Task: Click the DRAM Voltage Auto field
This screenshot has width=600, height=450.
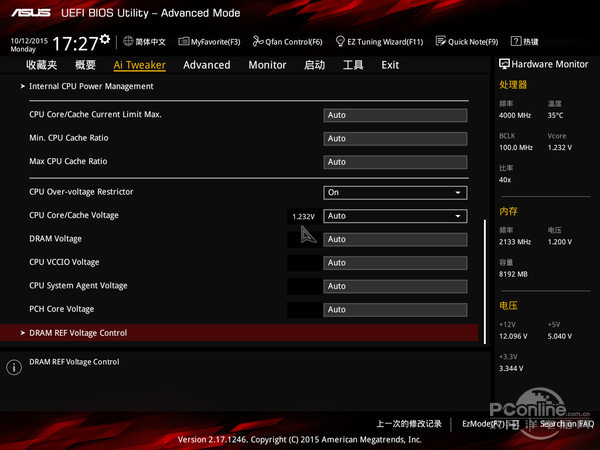Action: coord(395,240)
